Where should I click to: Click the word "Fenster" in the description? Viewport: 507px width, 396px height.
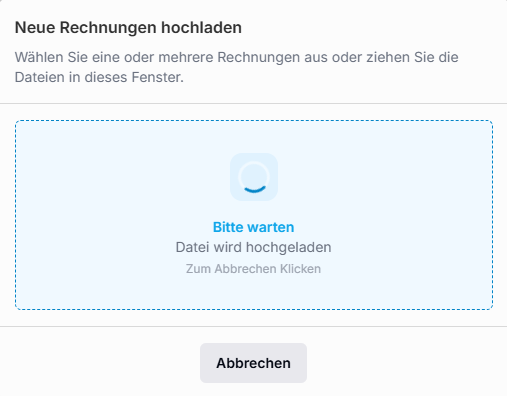(156, 77)
